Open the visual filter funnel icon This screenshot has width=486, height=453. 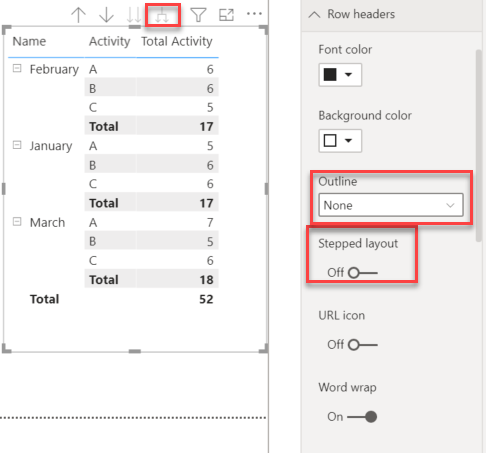pyautogui.click(x=198, y=15)
